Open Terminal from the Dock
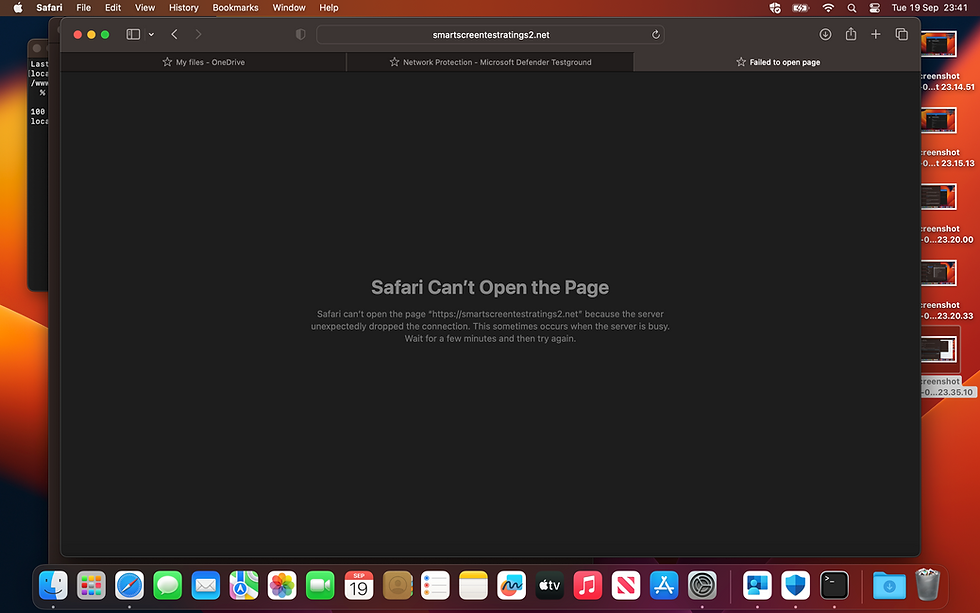This screenshot has height=613, width=980. click(833, 585)
